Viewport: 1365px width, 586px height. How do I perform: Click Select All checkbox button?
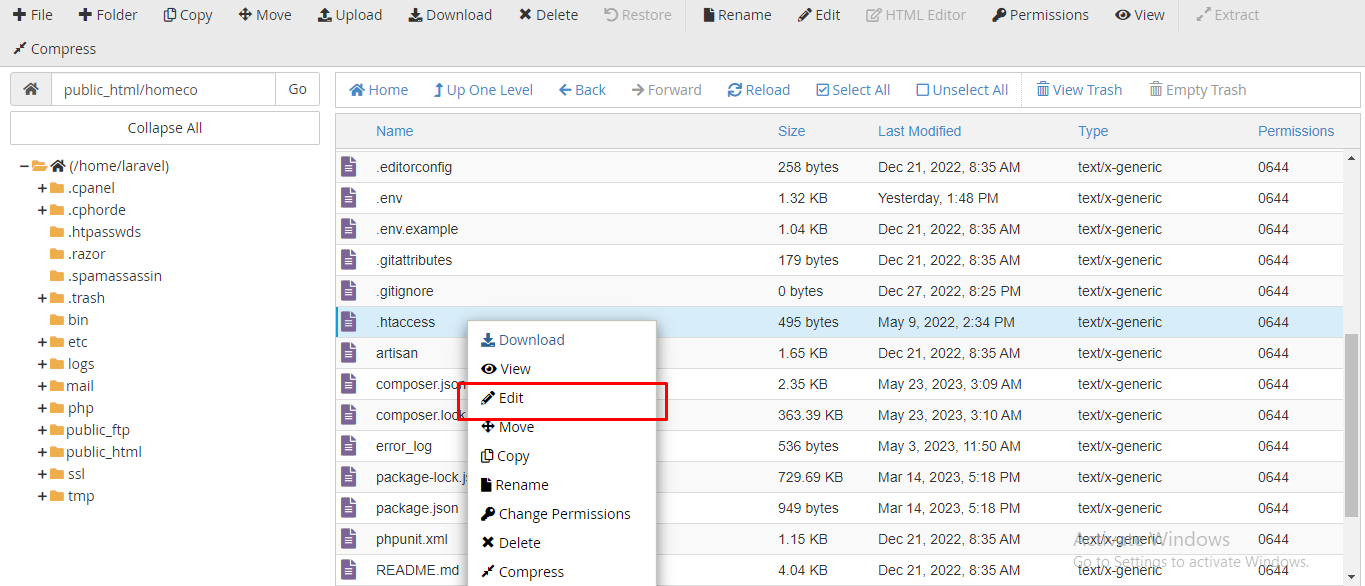(852, 90)
